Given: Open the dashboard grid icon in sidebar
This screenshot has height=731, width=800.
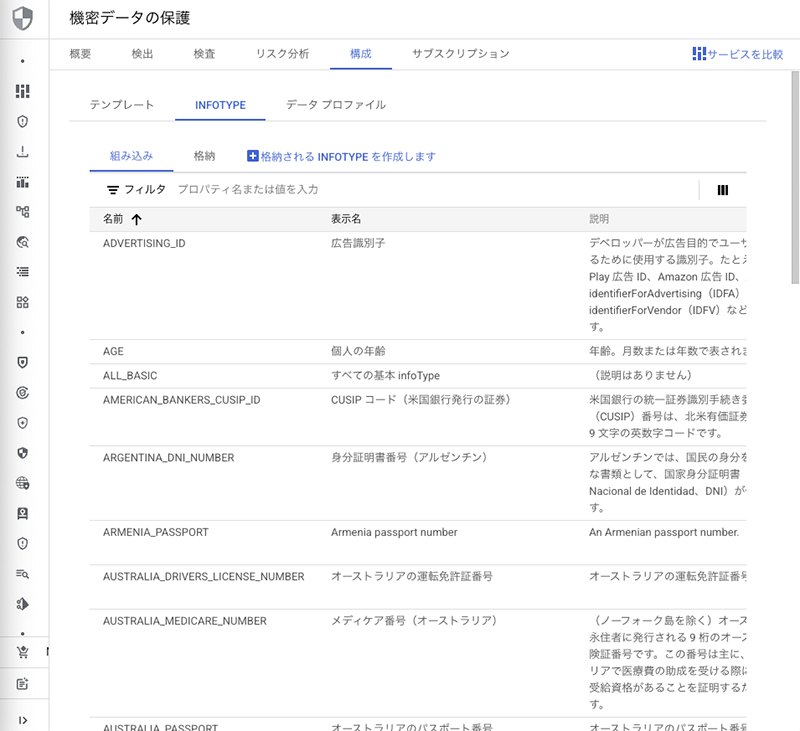Looking at the screenshot, I should point(22,91).
